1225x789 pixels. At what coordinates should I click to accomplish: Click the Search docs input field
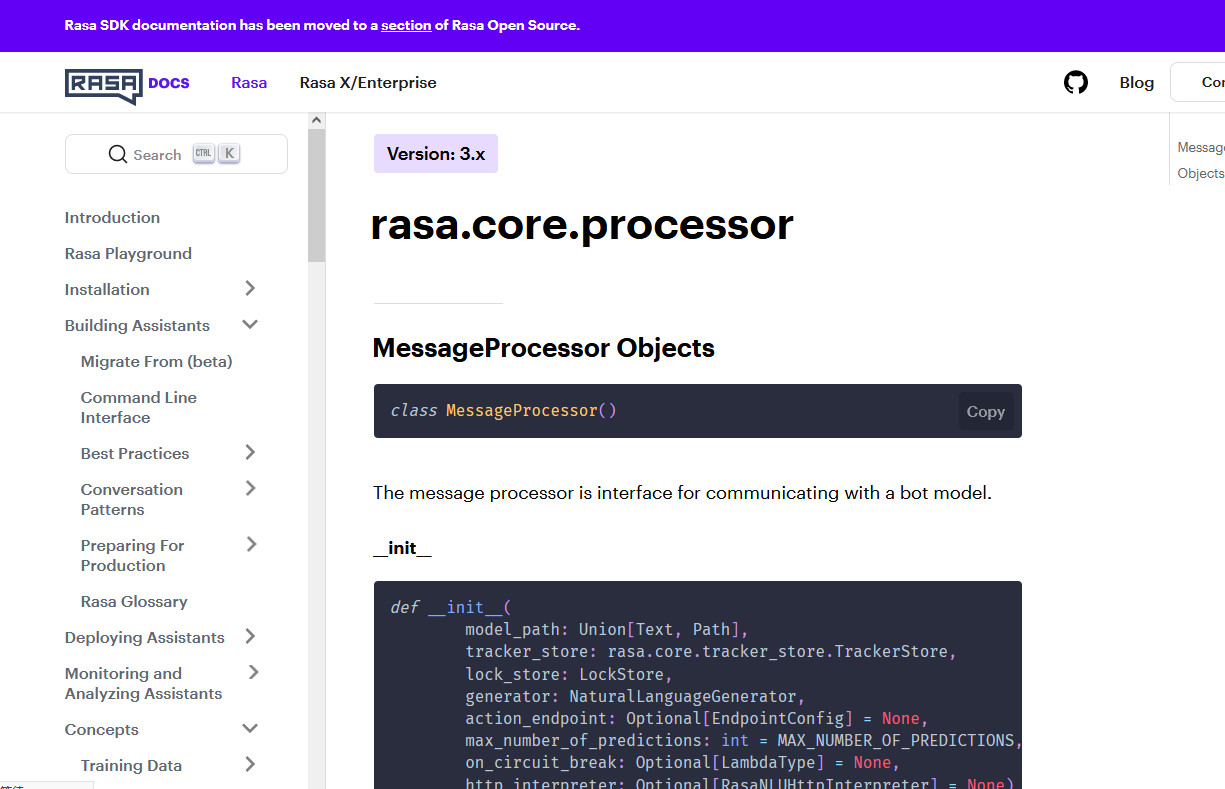pos(176,155)
